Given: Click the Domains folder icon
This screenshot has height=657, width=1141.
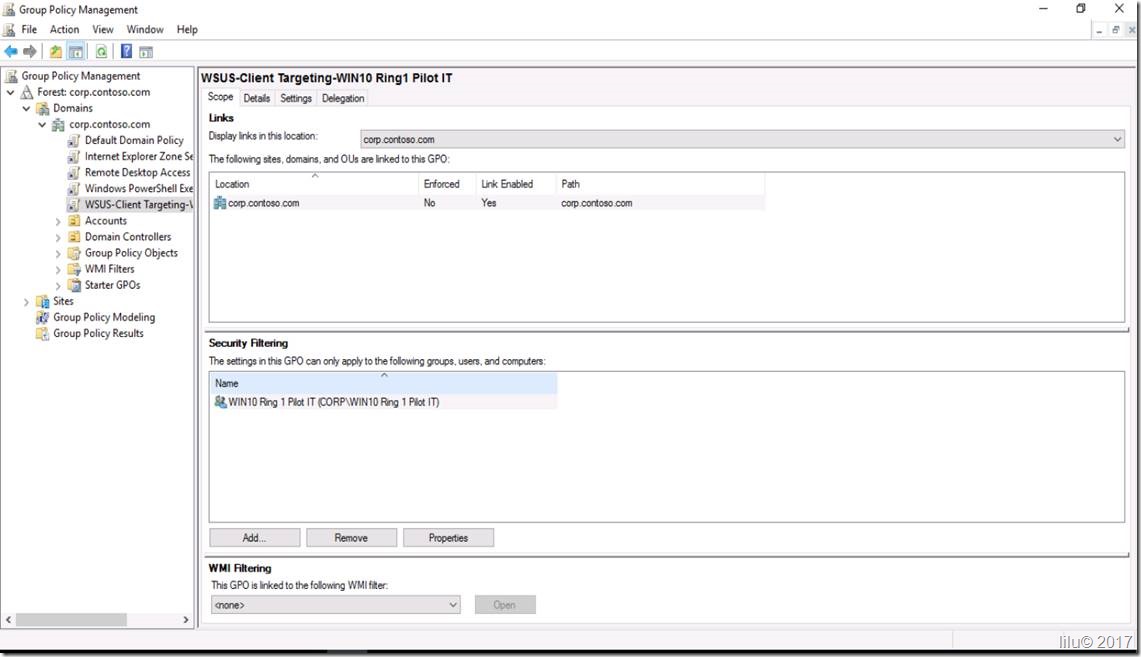Looking at the screenshot, I should [43, 108].
